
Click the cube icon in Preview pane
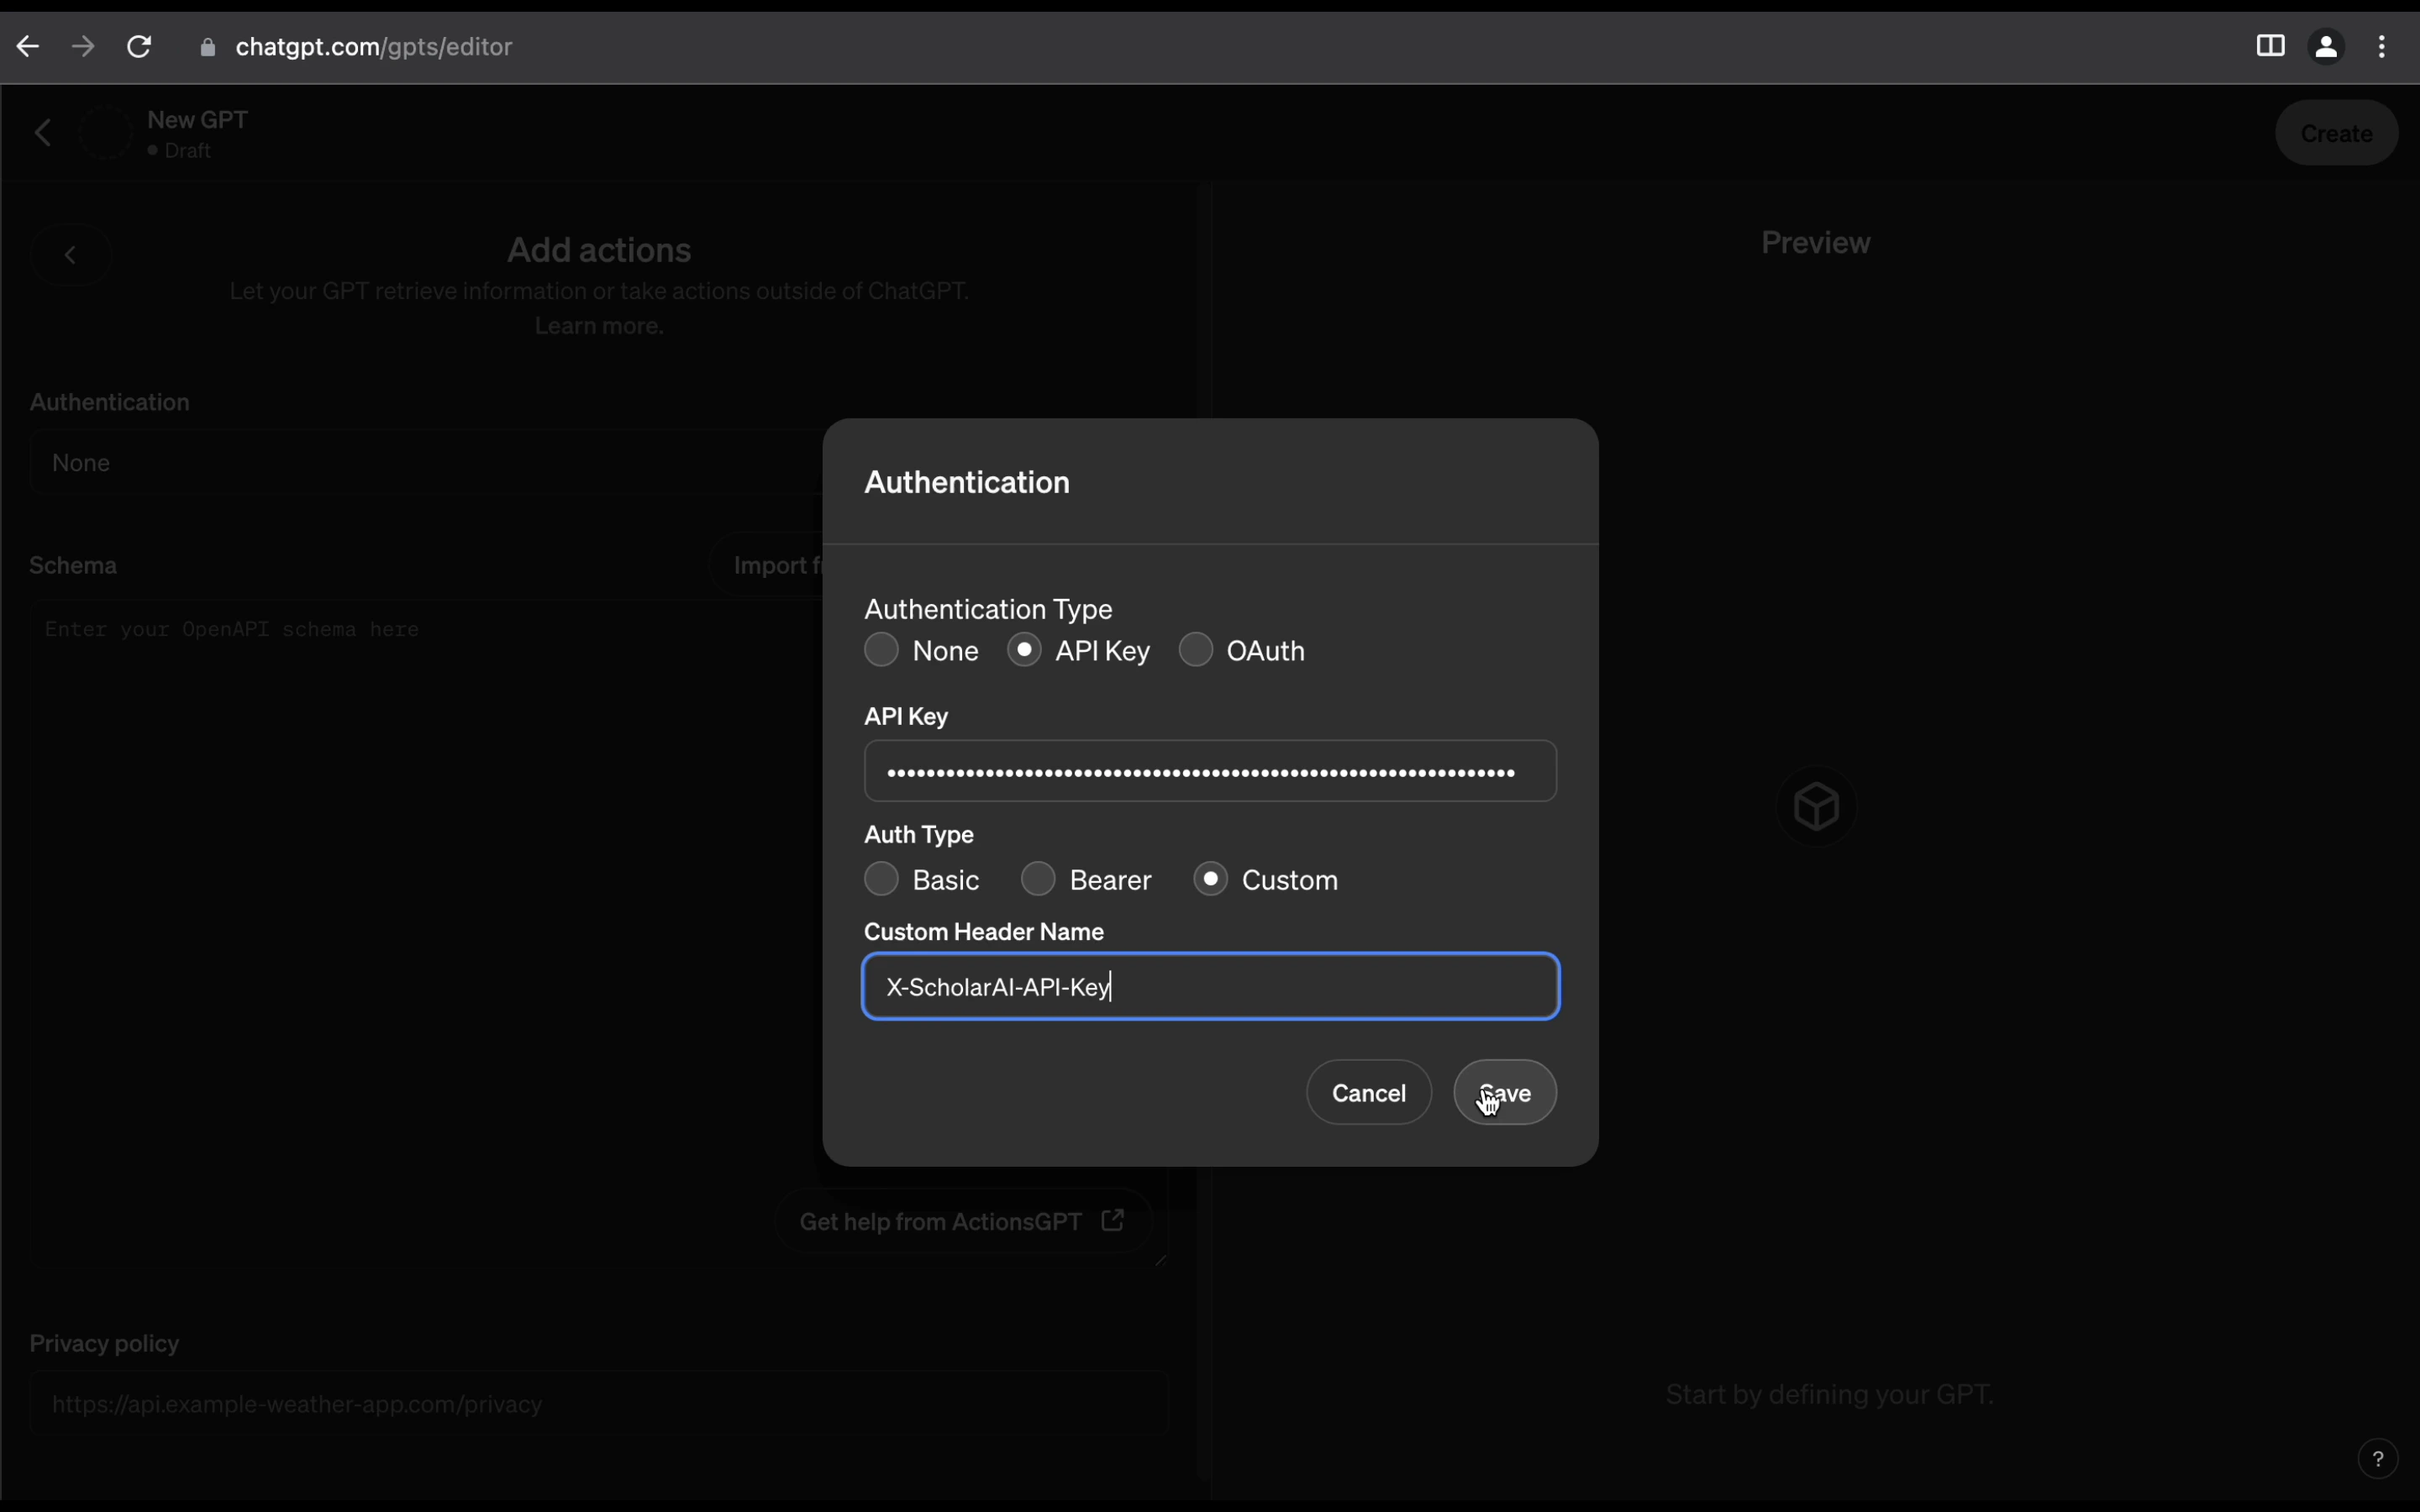[x=1816, y=806]
